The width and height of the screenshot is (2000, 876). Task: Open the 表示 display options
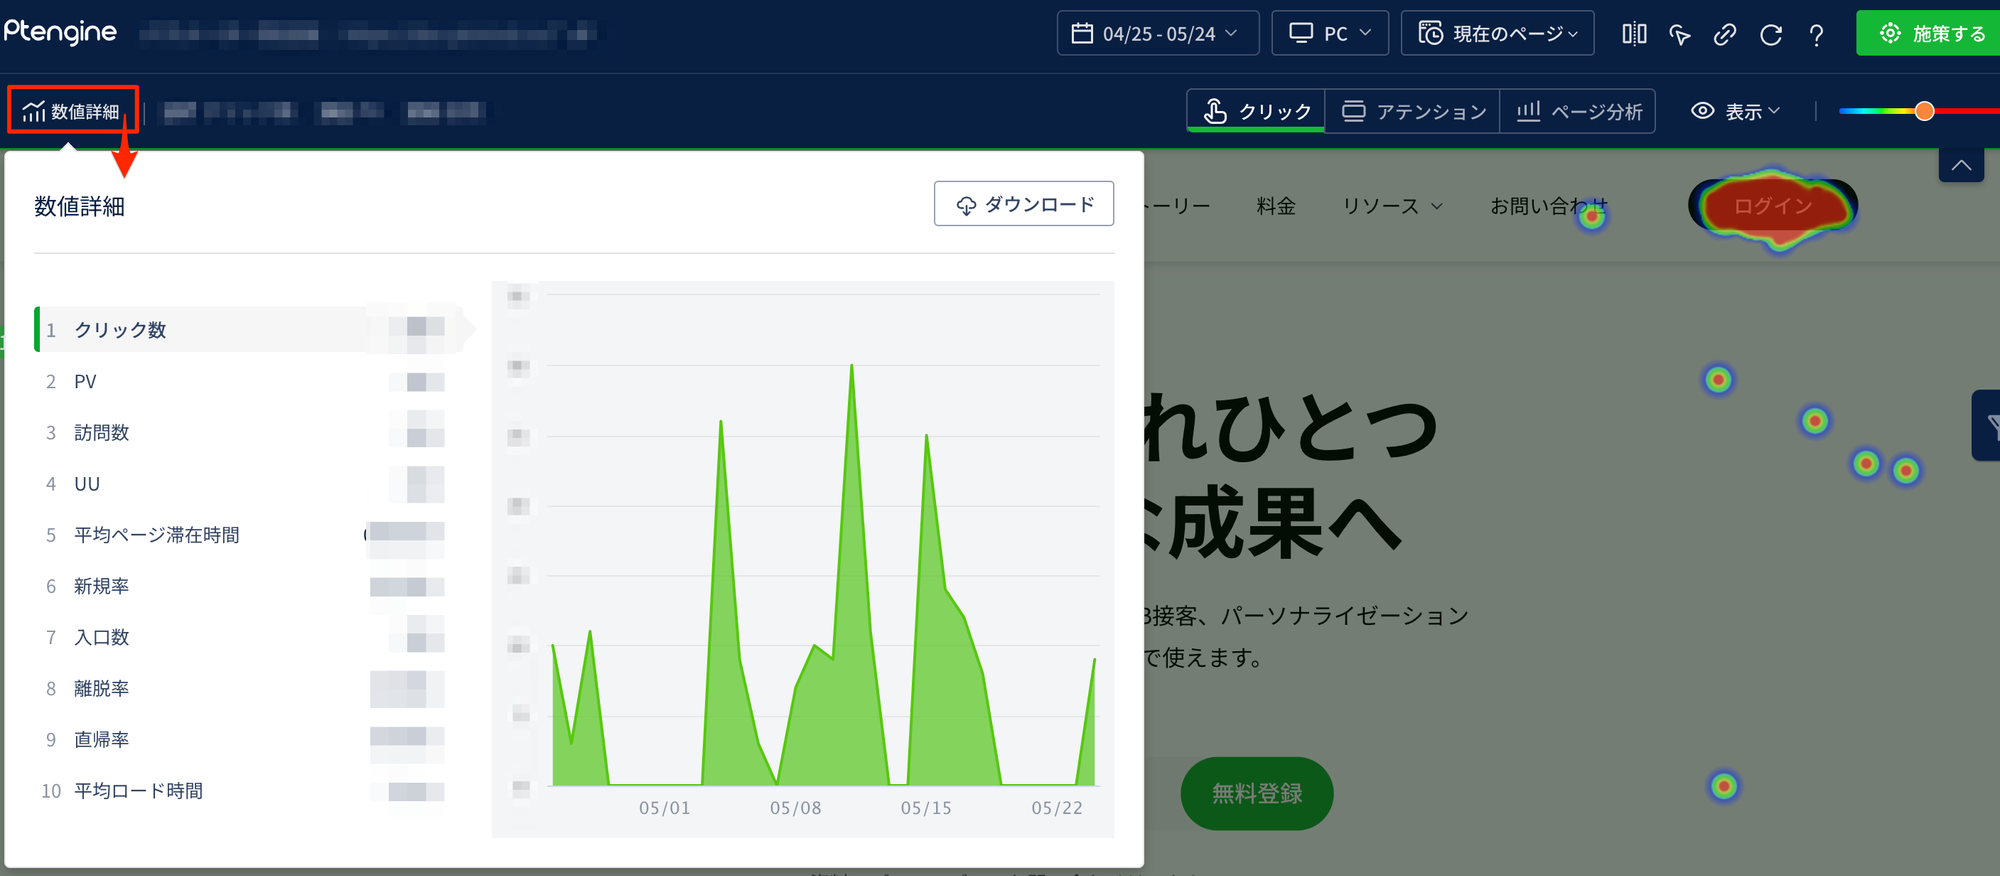pos(1735,111)
